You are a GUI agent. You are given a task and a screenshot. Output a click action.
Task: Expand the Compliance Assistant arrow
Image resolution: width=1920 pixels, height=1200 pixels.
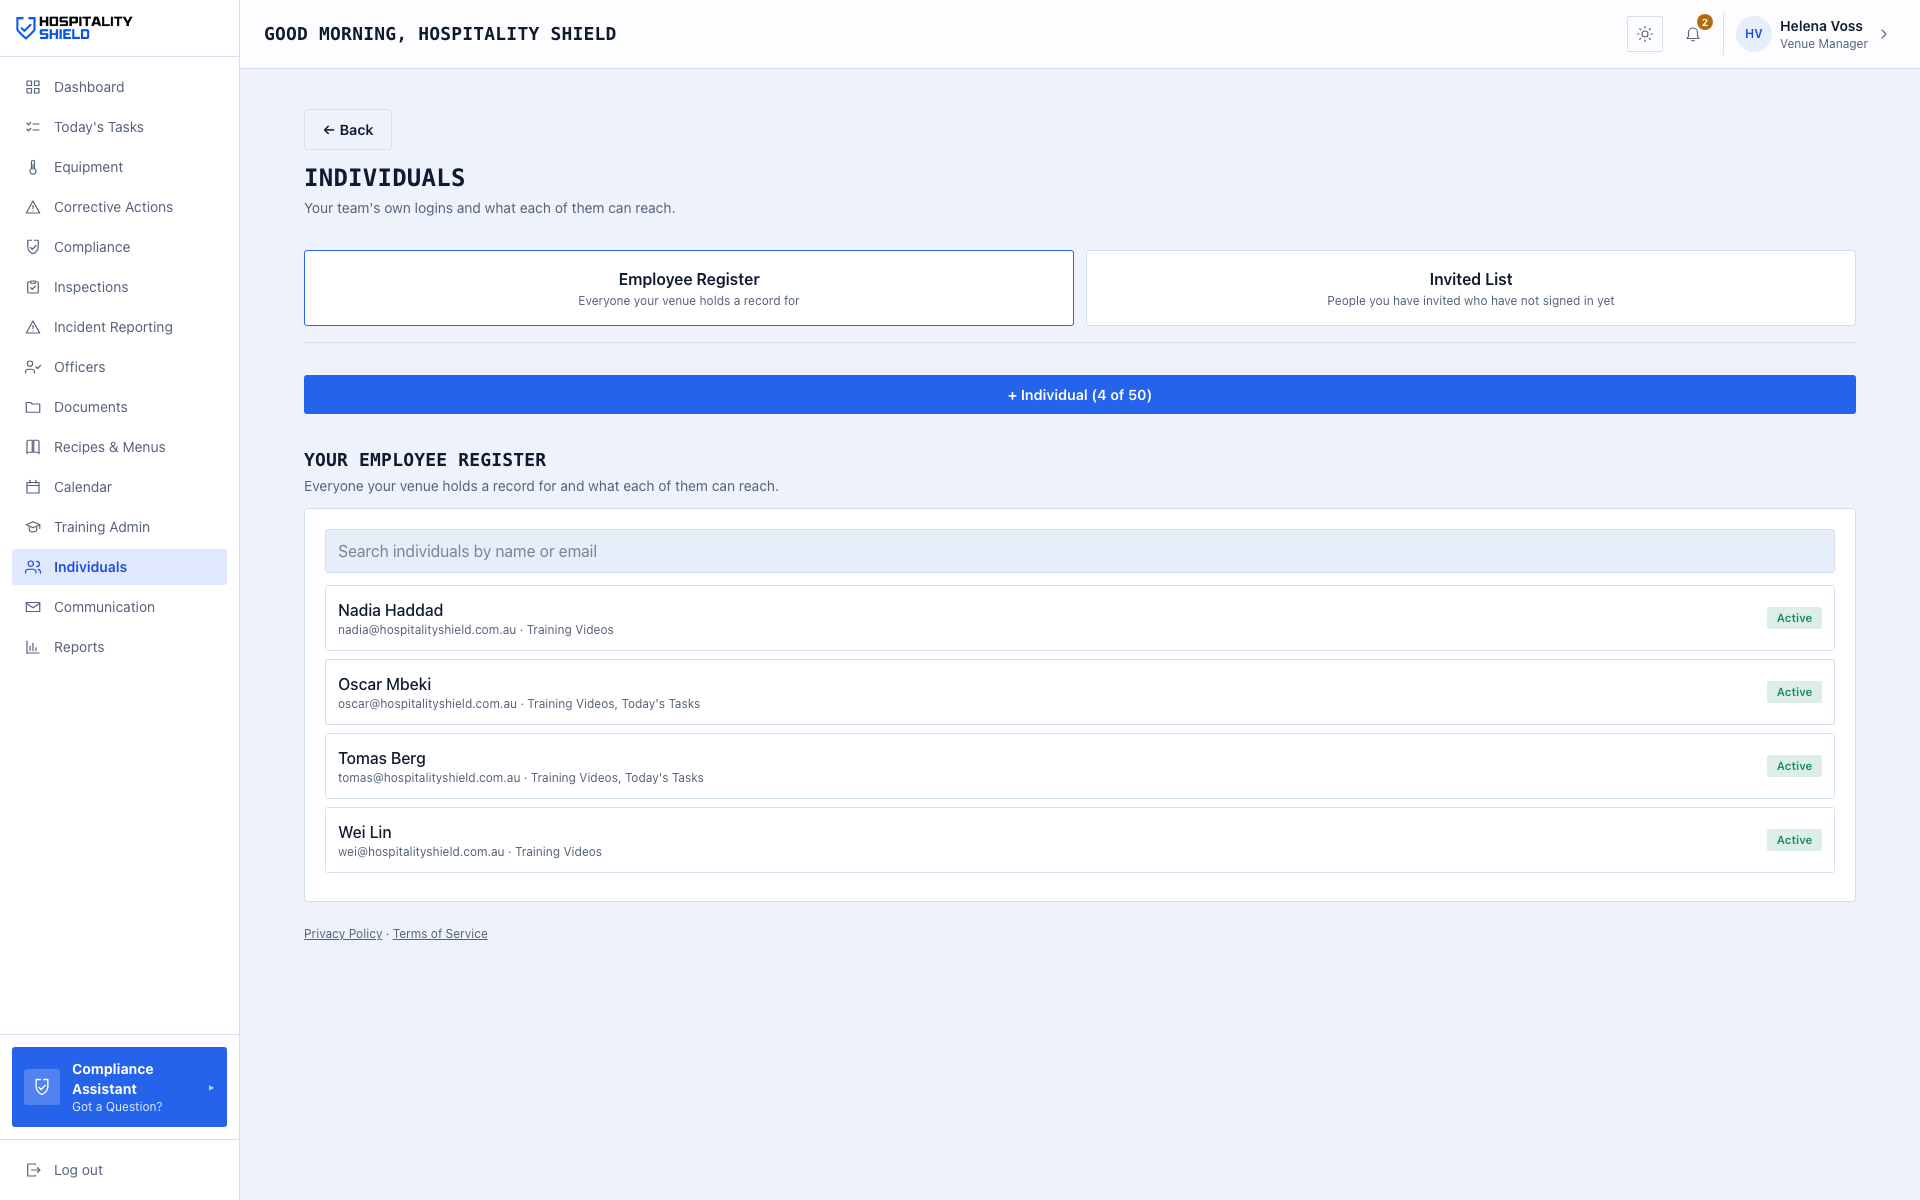point(211,1088)
